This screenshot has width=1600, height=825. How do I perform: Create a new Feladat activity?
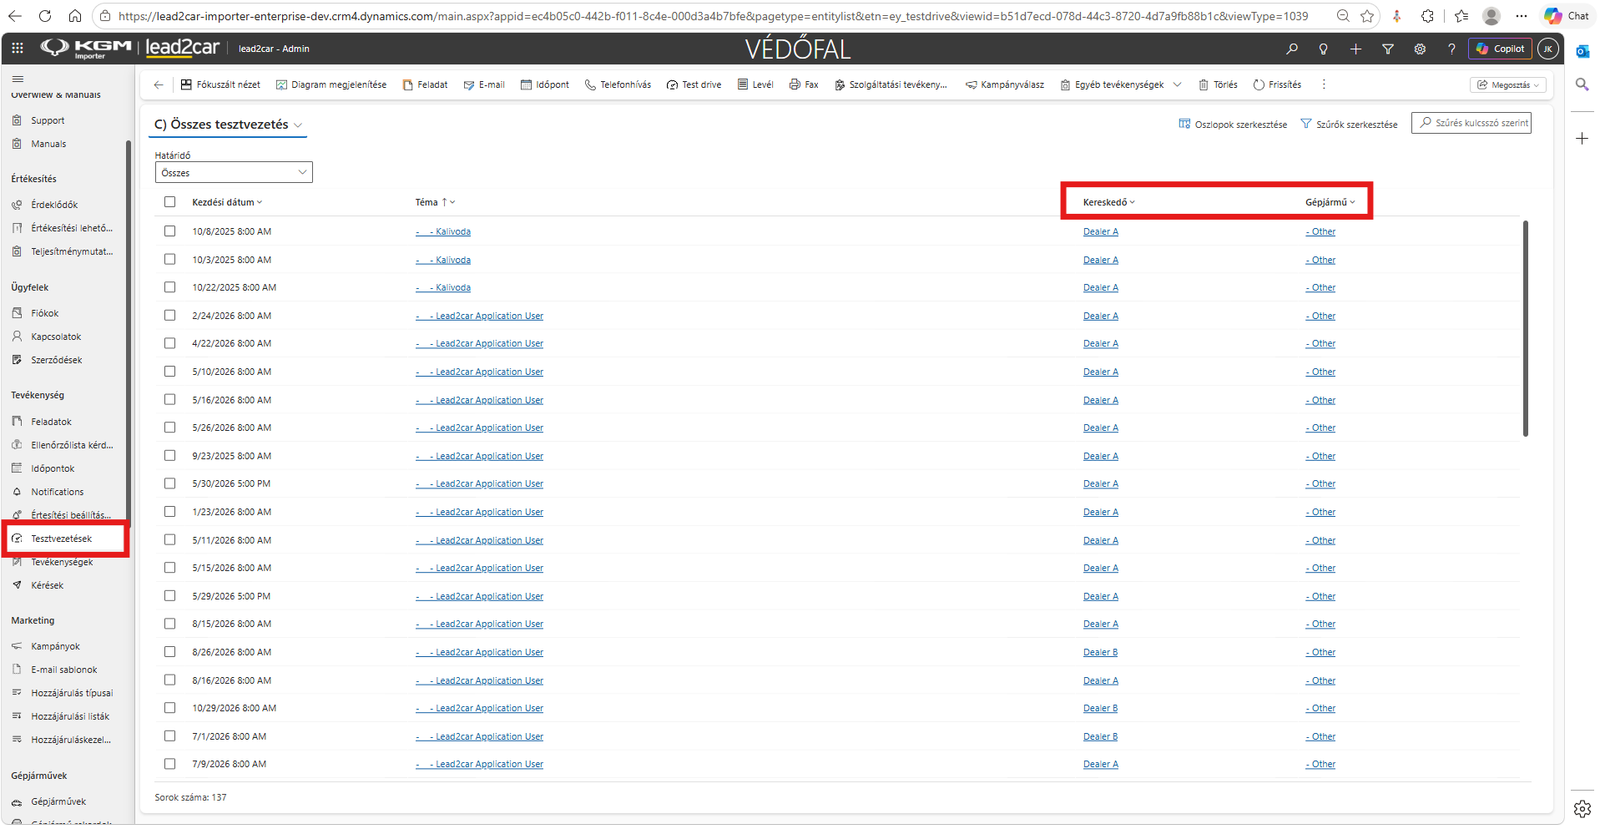point(425,85)
